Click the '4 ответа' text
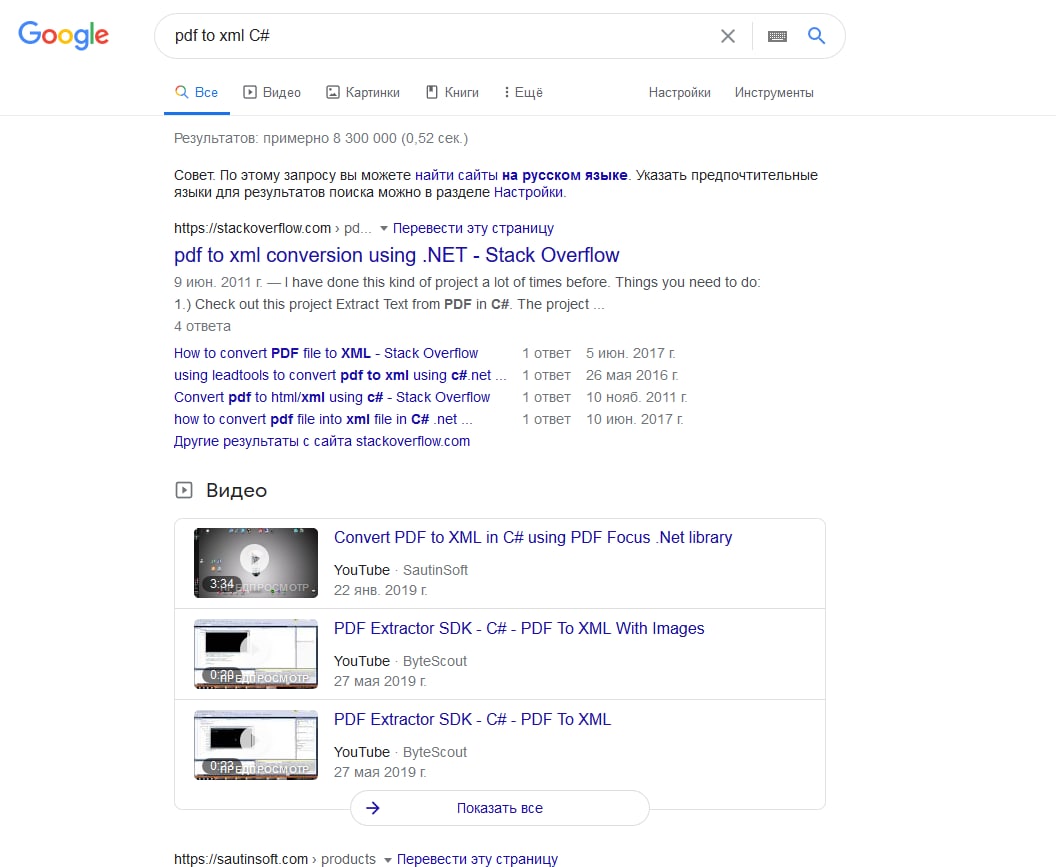 pyautogui.click(x=202, y=326)
